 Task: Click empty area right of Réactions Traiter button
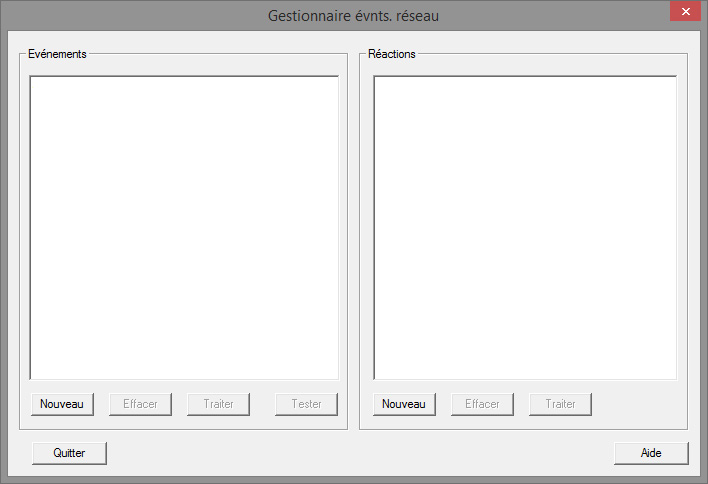coord(635,404)
